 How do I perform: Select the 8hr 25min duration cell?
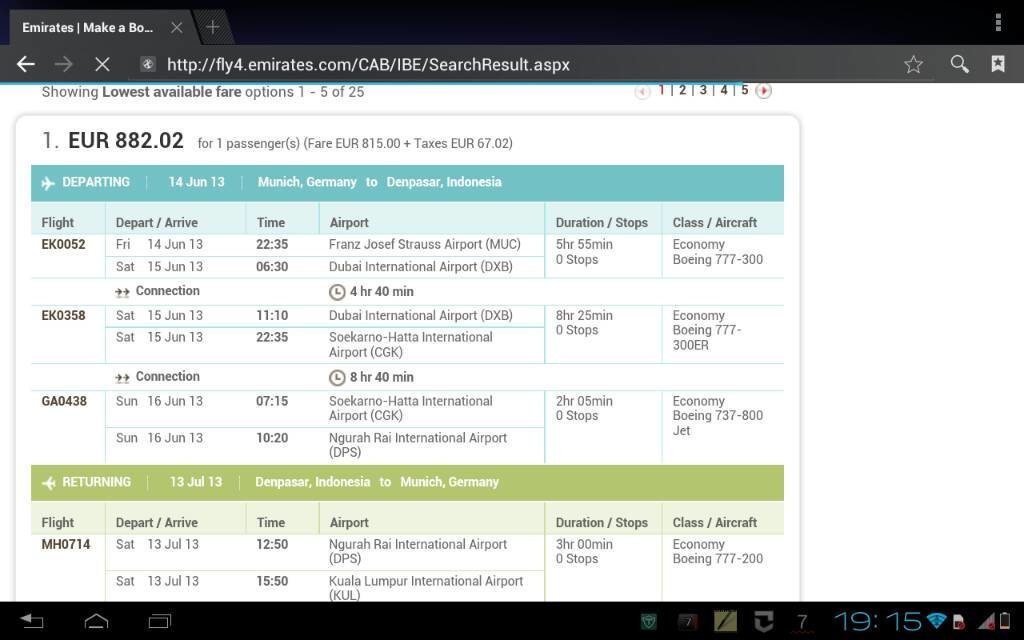pos(584,315)
